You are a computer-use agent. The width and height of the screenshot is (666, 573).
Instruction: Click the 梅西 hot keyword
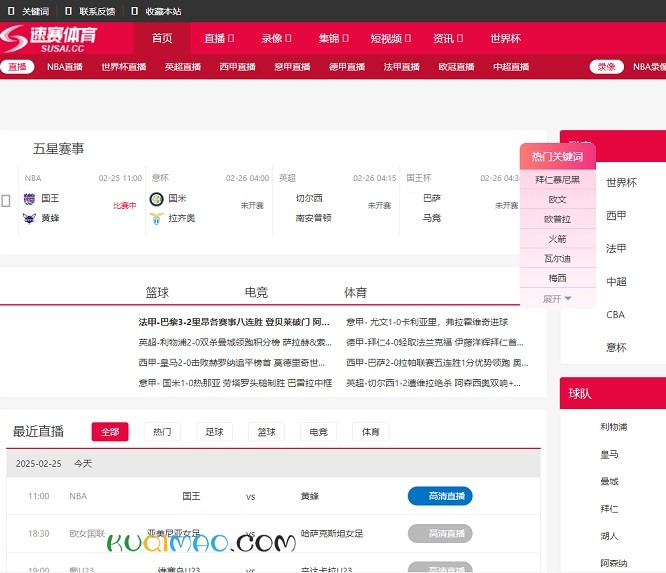(557, 278)
